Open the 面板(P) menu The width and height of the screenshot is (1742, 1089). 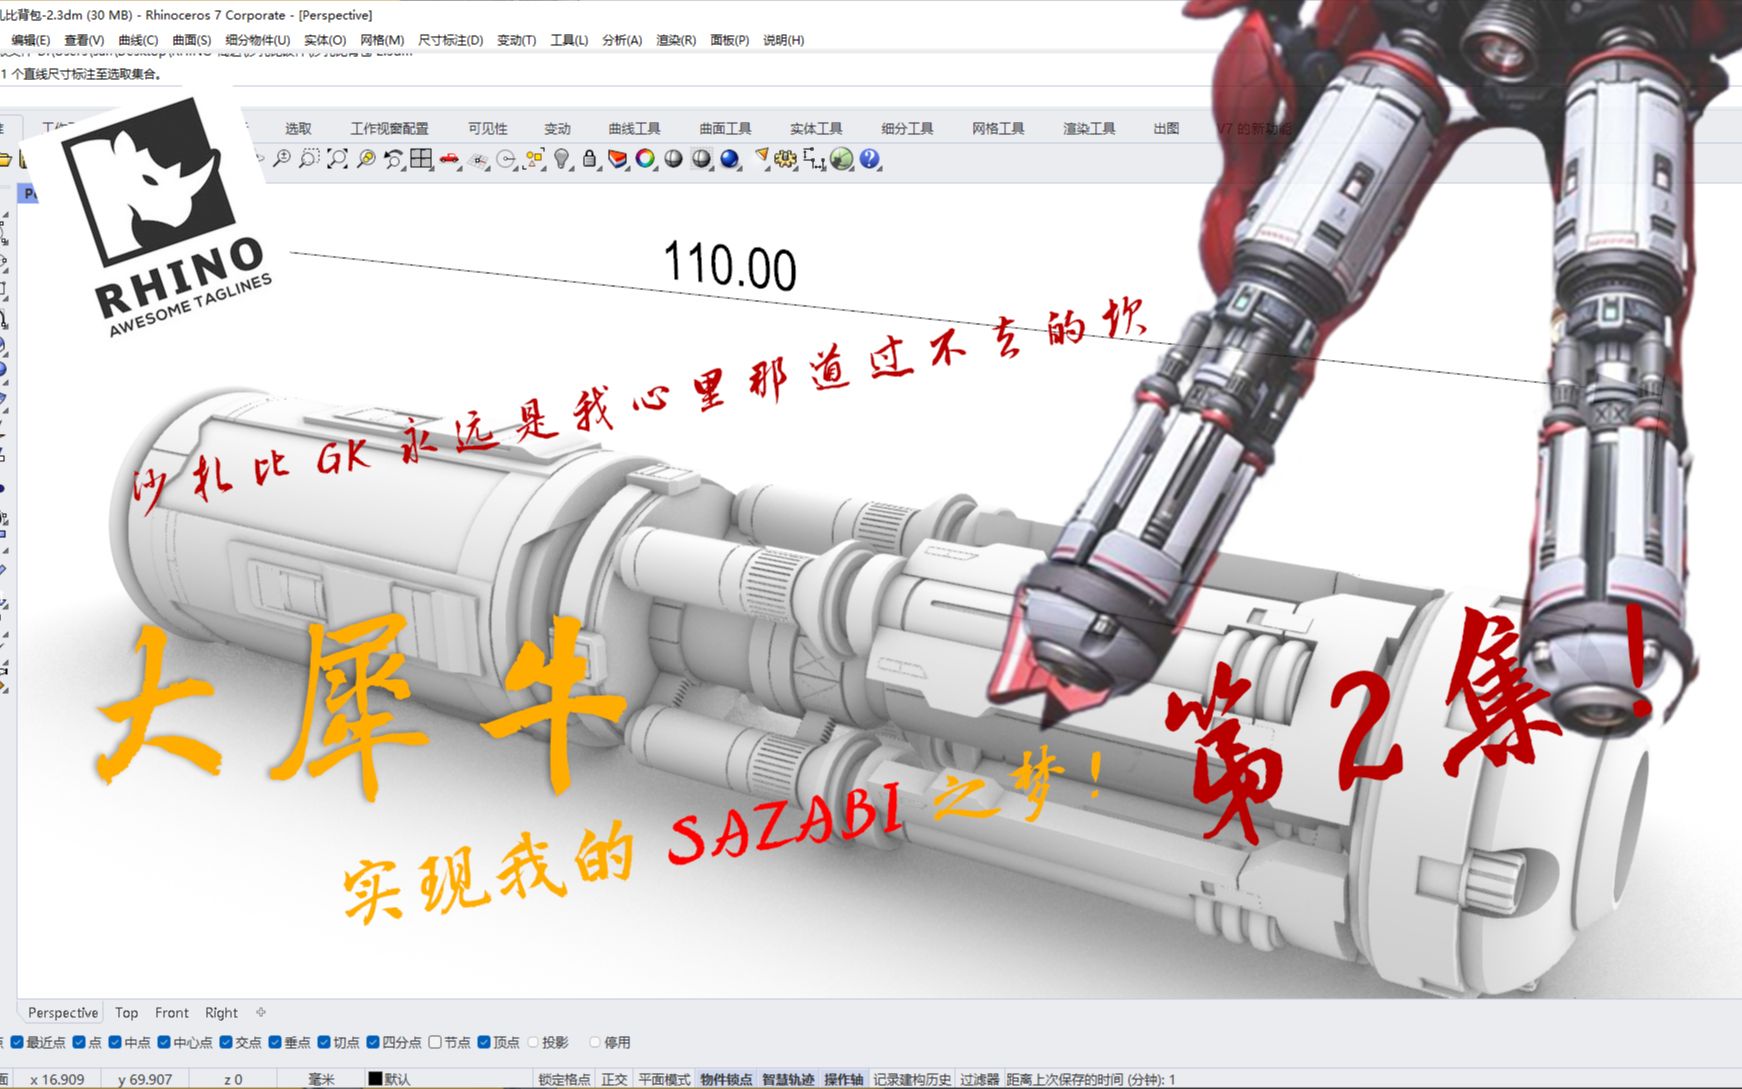729,40
